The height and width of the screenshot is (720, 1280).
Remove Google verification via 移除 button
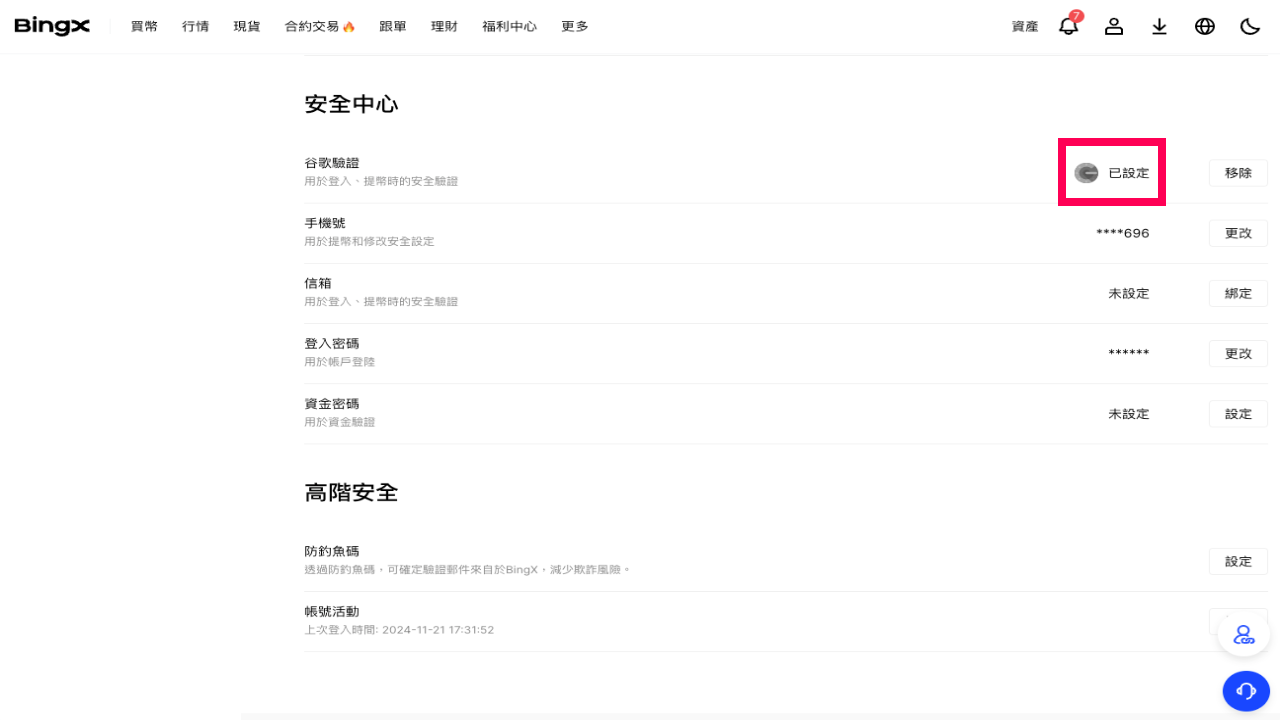1238,172
